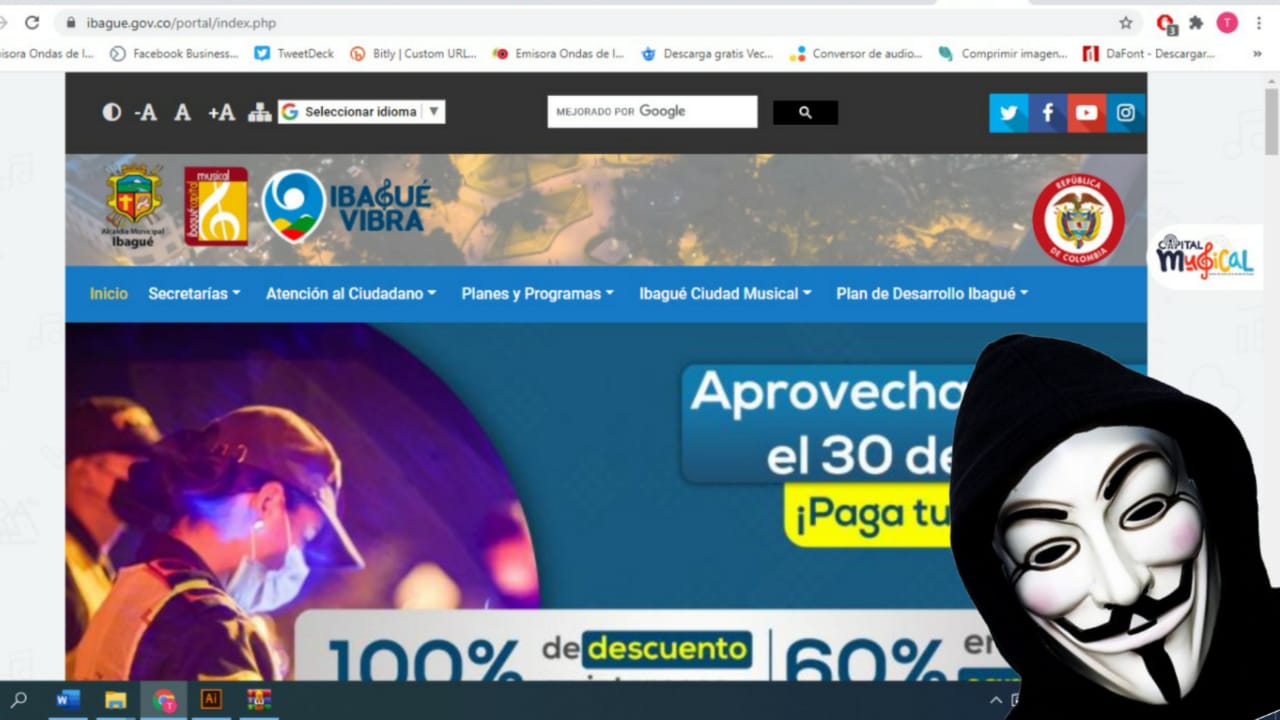1280x720 pixels.
Task: Expand the Ibagué Ciudad Musical menu
Action: [725, 294]
